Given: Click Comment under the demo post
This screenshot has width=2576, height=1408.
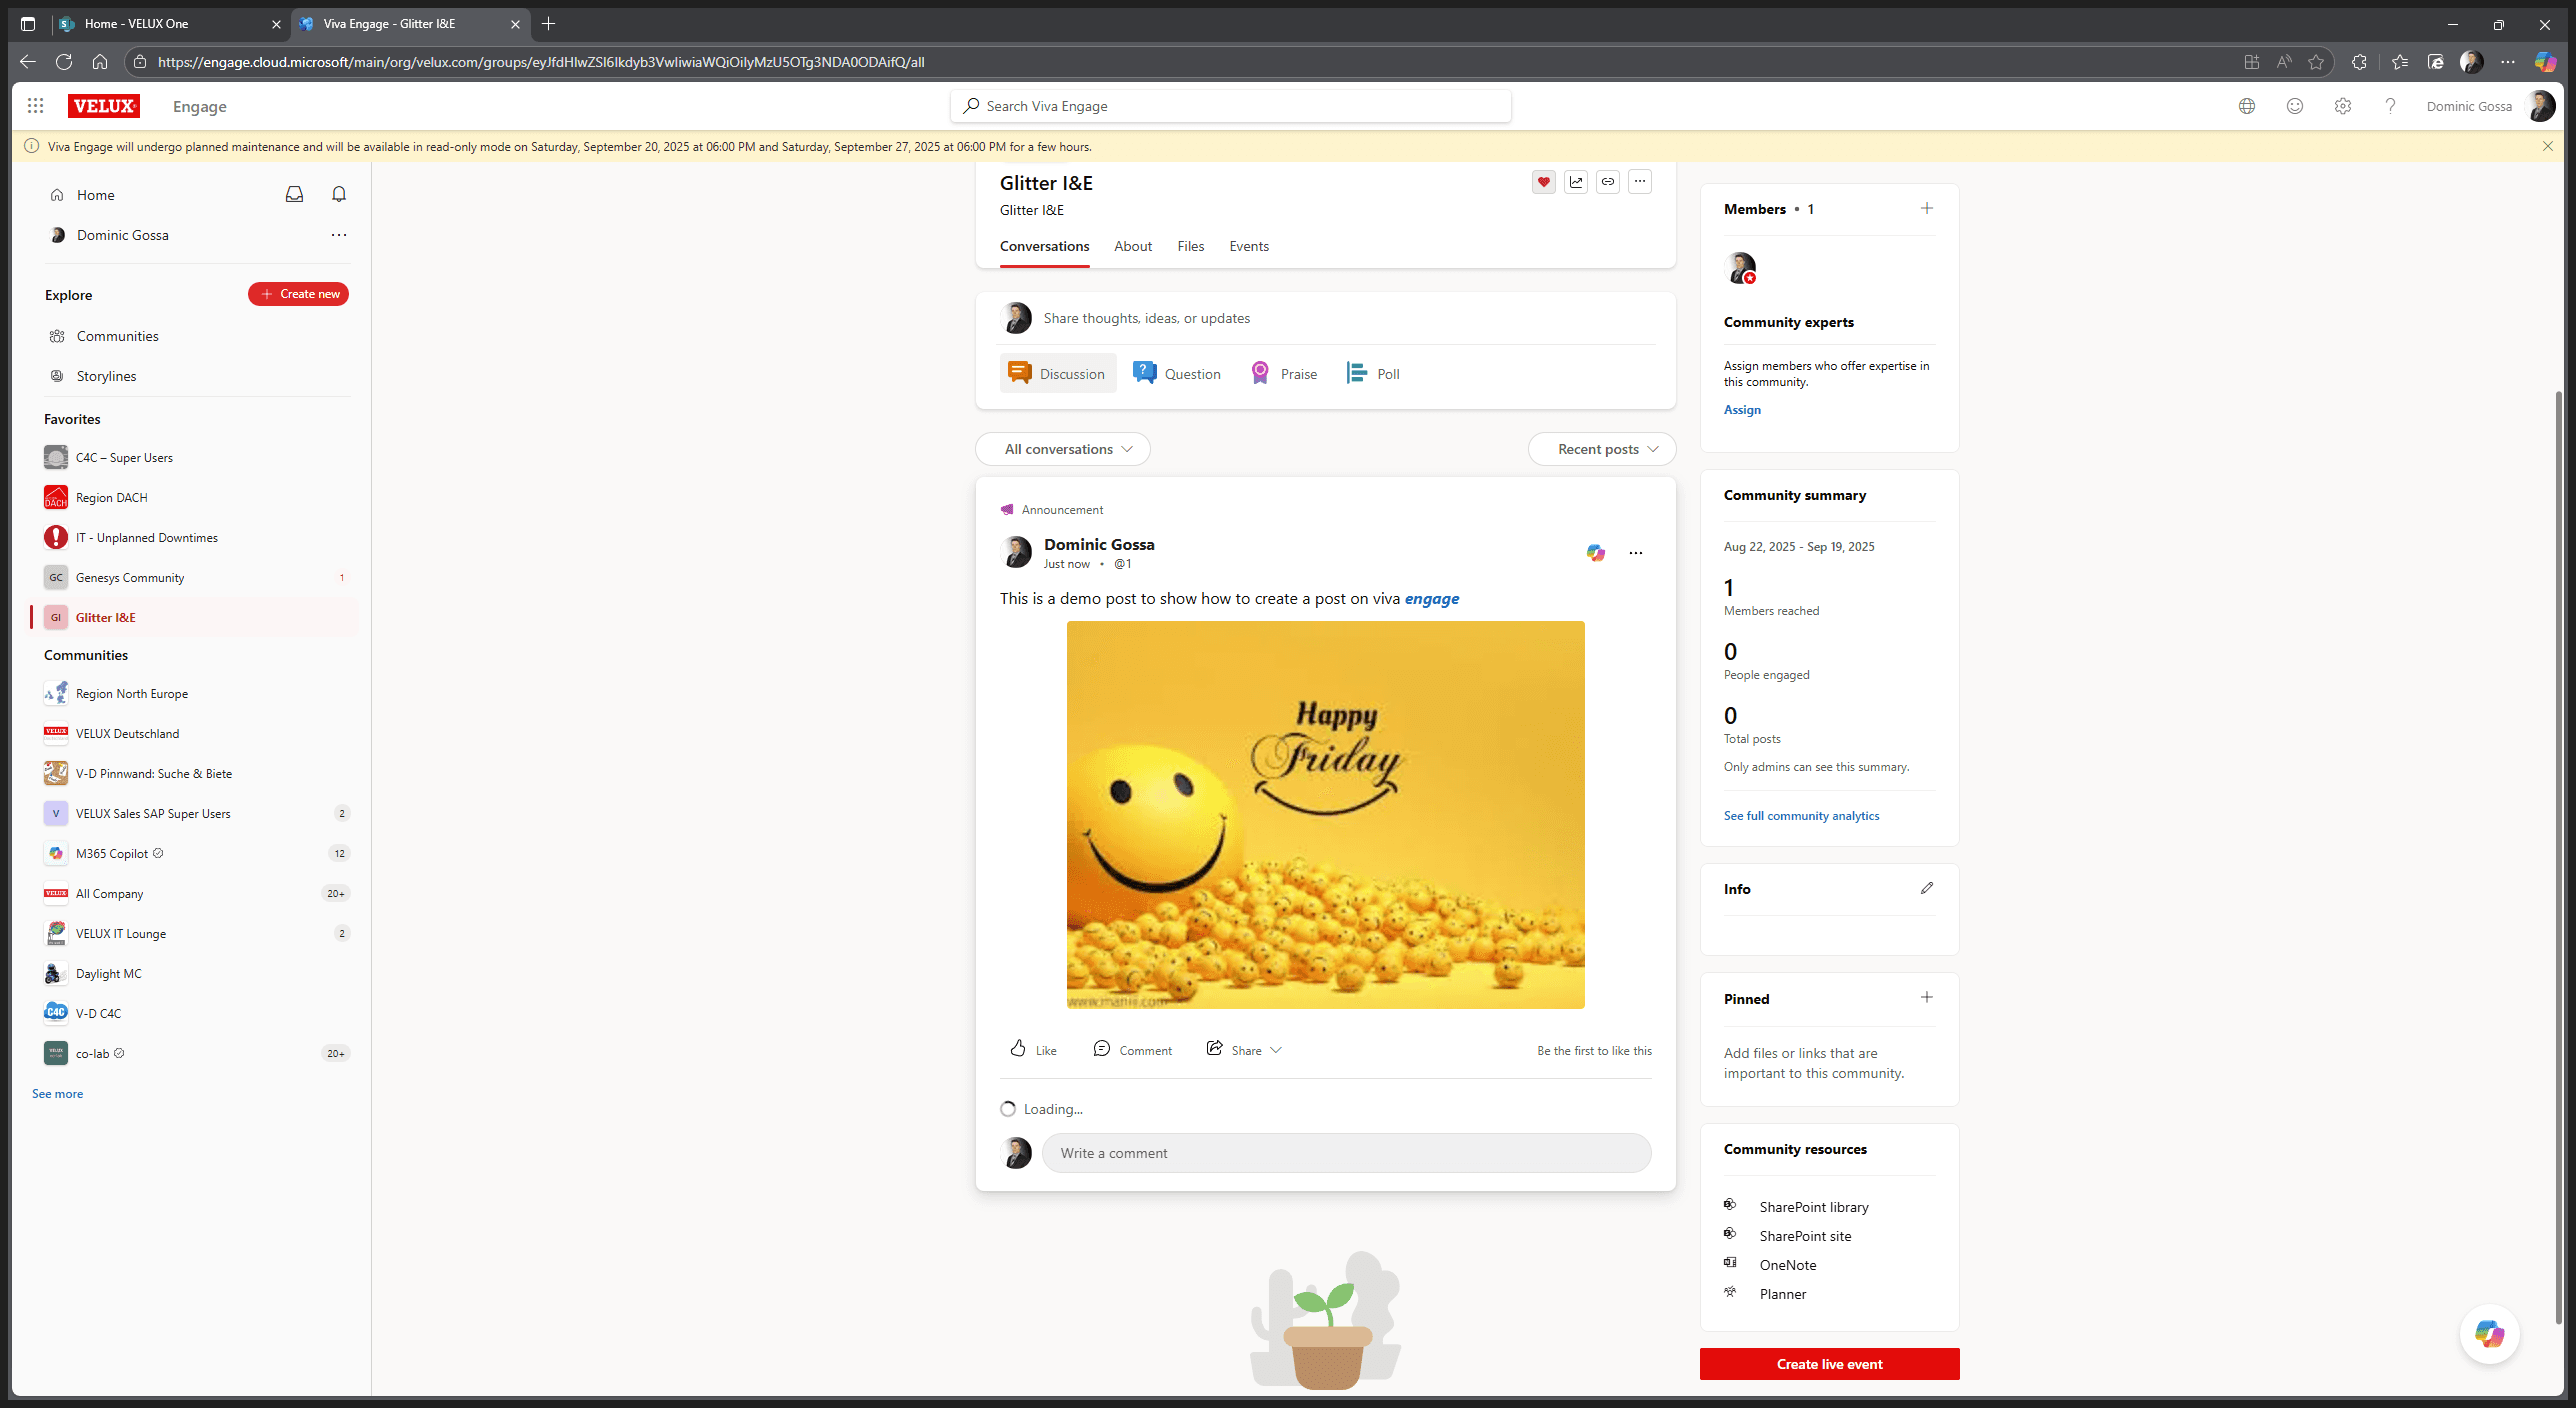Looking at the screenshot, I should pos(1132,1049).
